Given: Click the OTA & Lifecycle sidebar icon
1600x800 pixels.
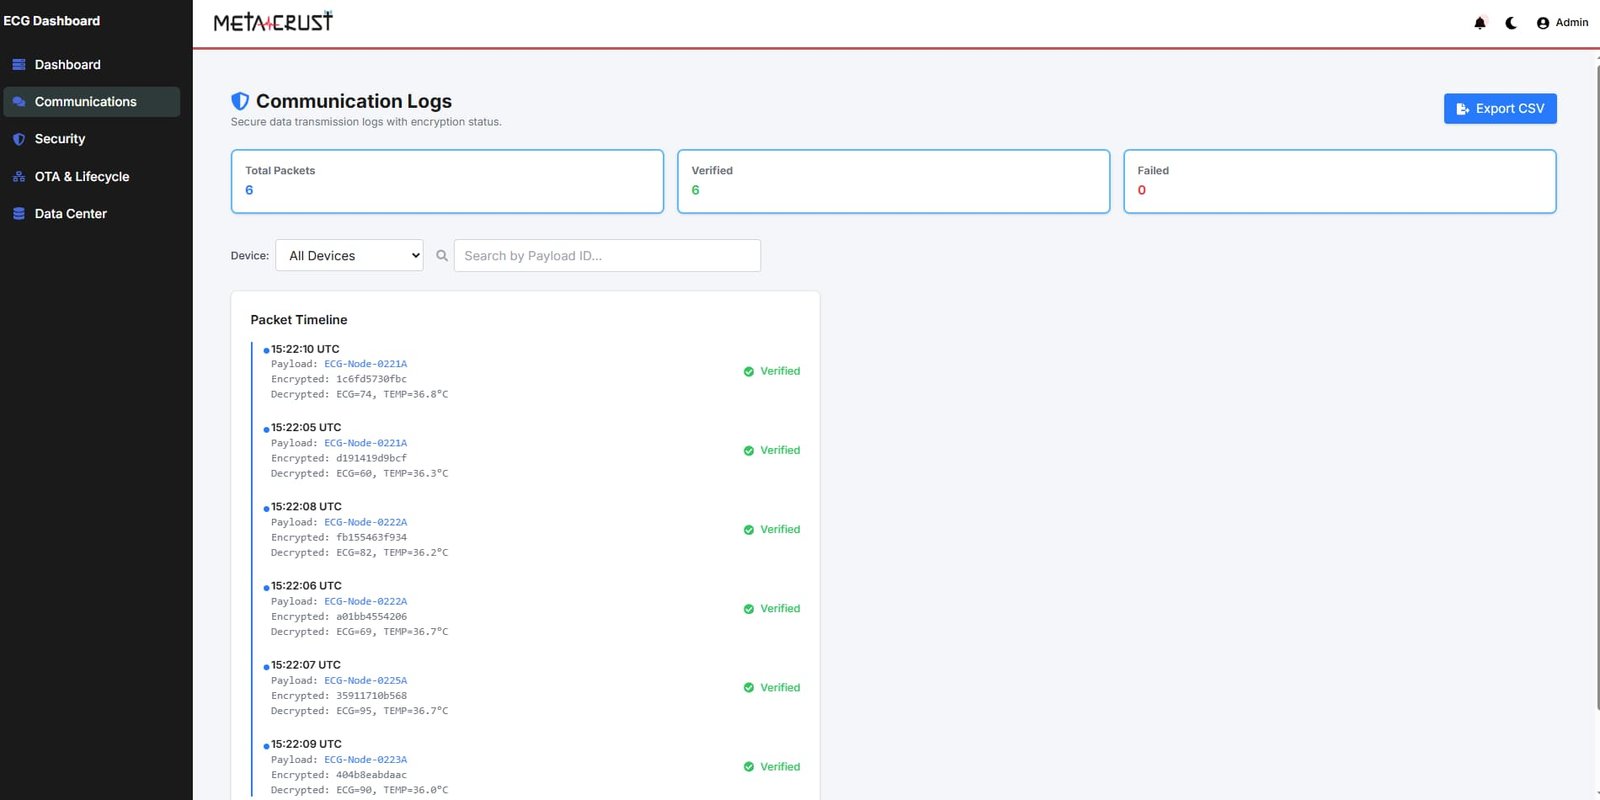Looking at the screenshot, I should click(19, 177).
